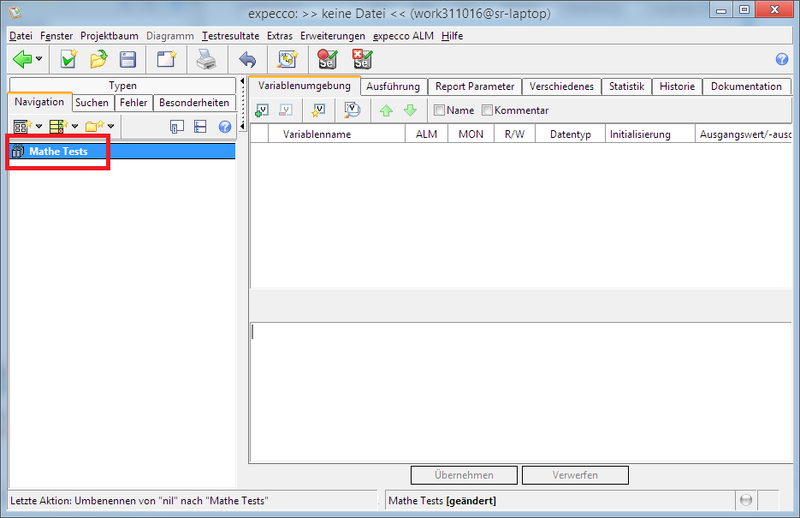The image size is (800, 518).
Task: Click the magnifier variable search icon
Action: point(351,110)
